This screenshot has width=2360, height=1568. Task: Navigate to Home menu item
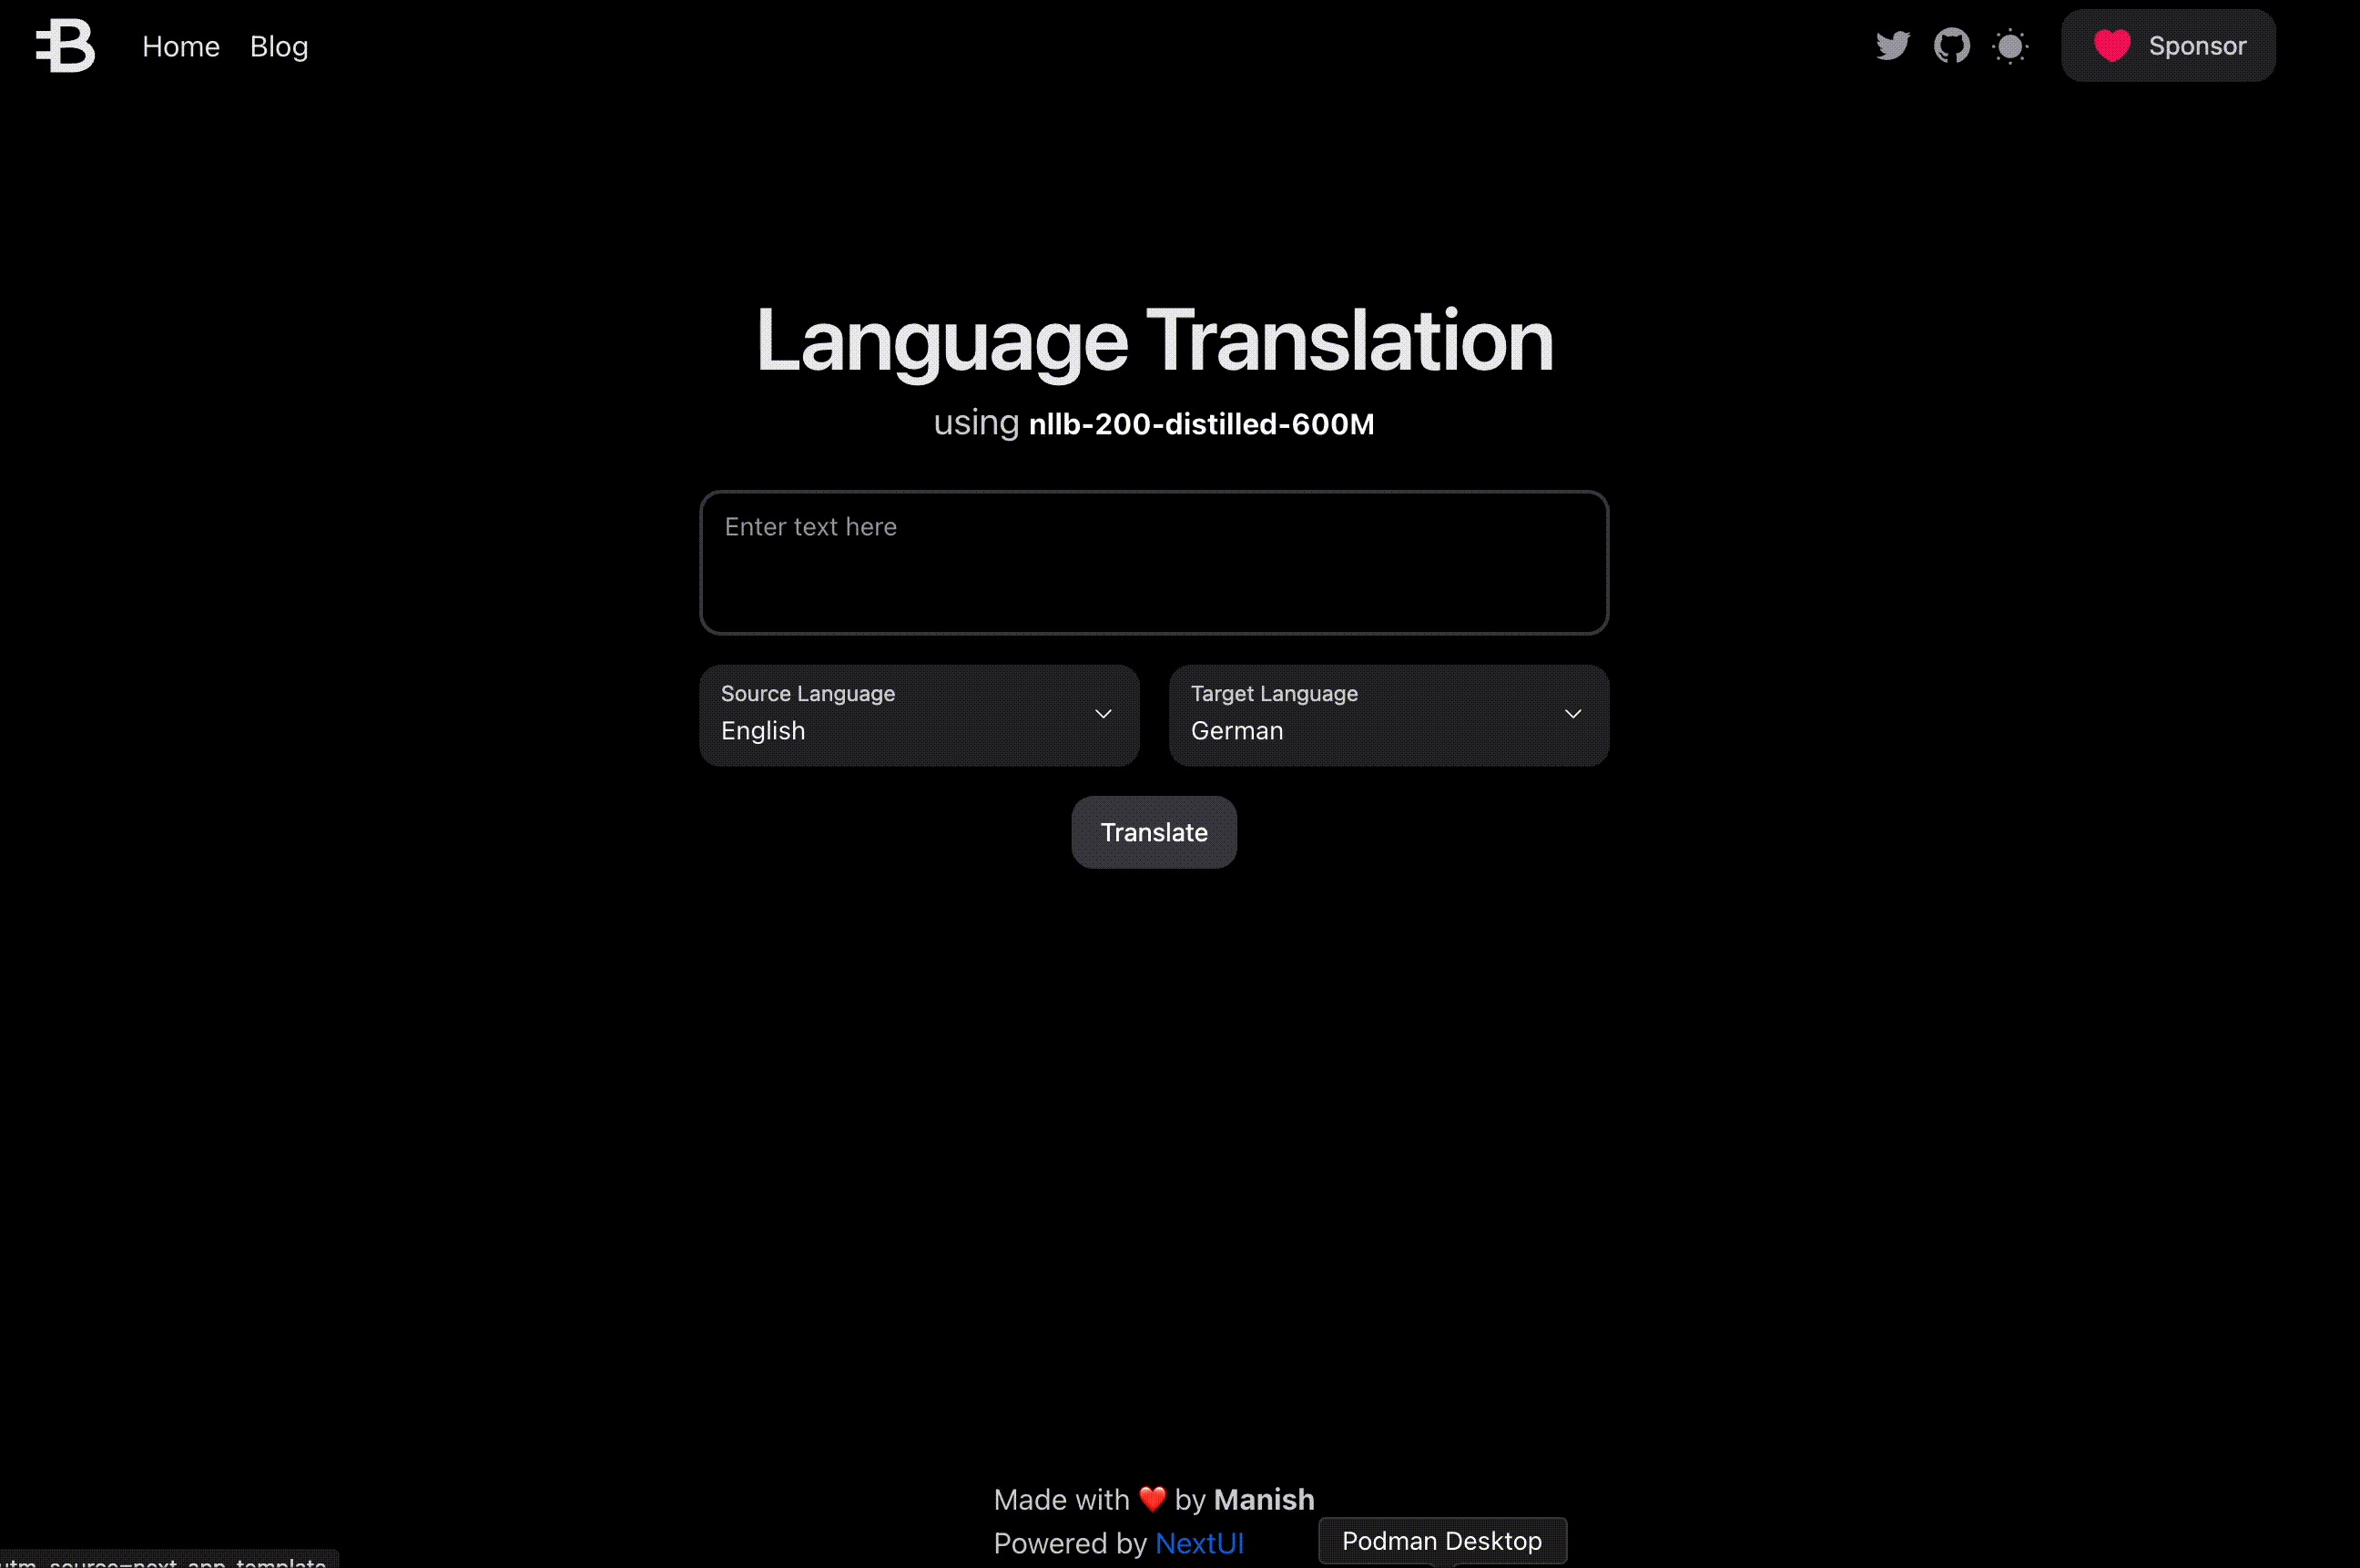180,46
